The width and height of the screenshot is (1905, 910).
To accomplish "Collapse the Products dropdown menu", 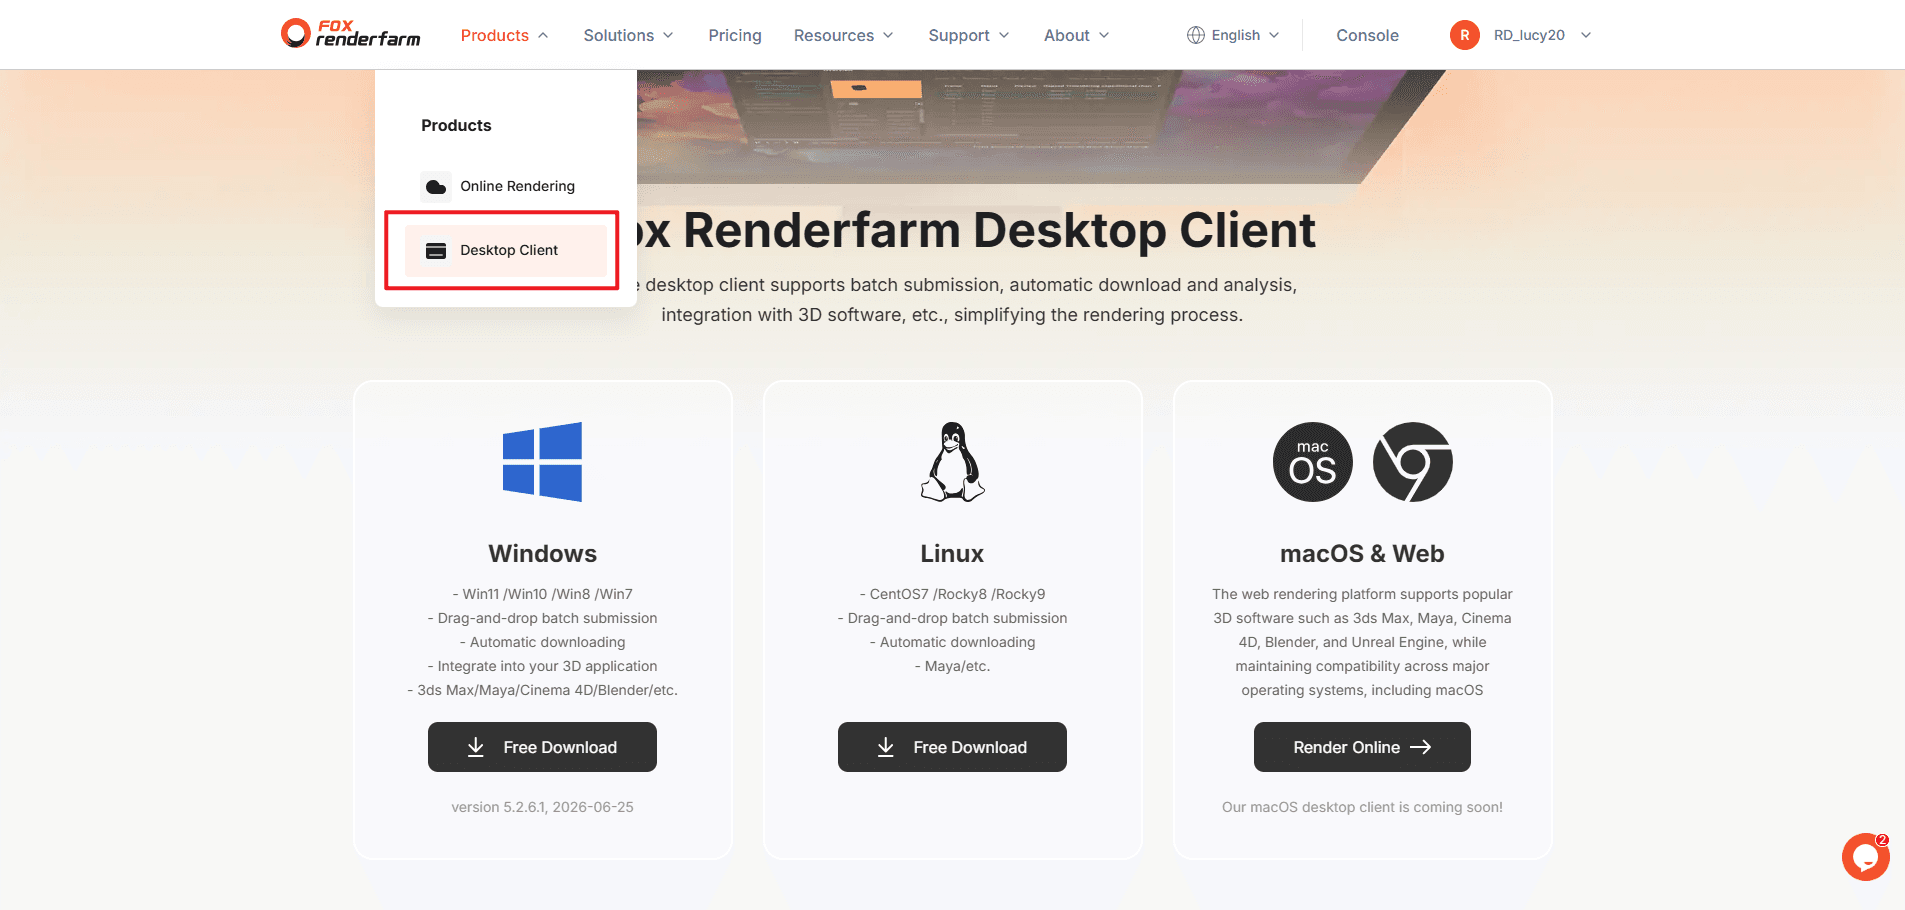I will 505,35.
